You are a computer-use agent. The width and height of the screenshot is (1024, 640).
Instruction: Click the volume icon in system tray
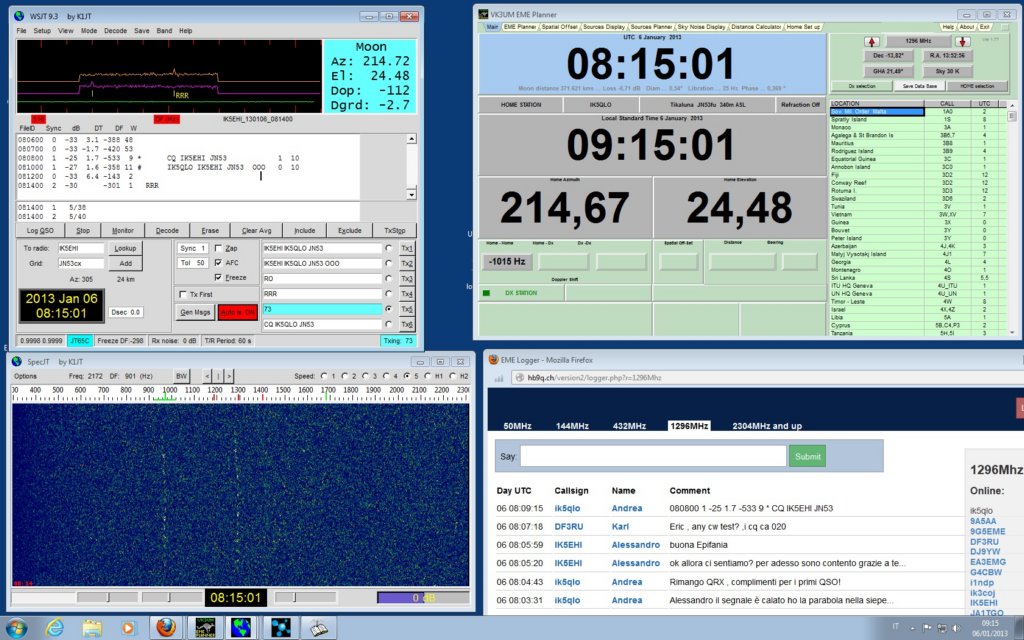(x=955, y=628)
